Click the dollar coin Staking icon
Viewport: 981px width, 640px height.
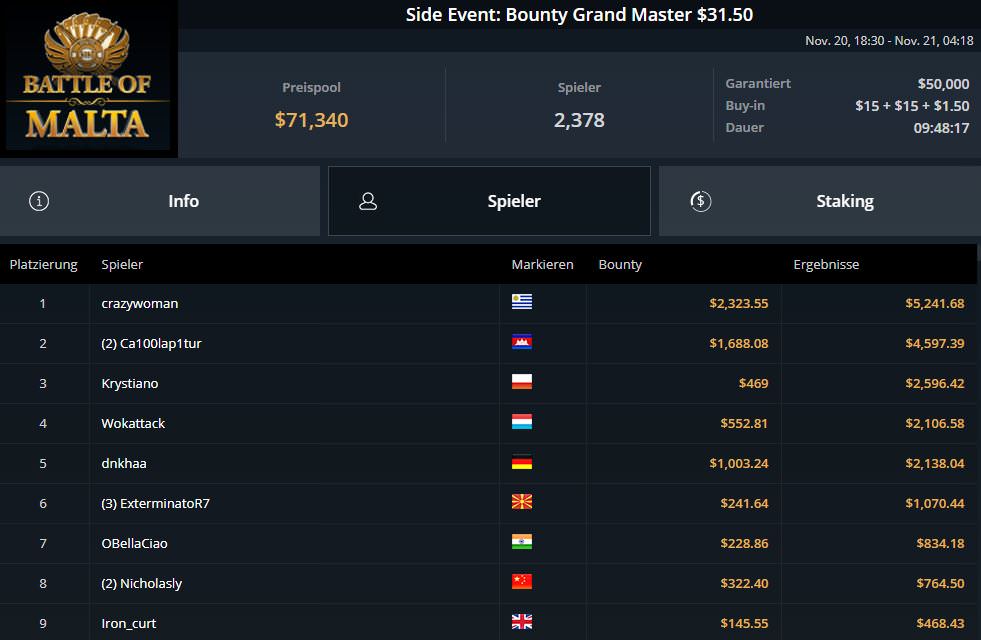coord(701,201)
